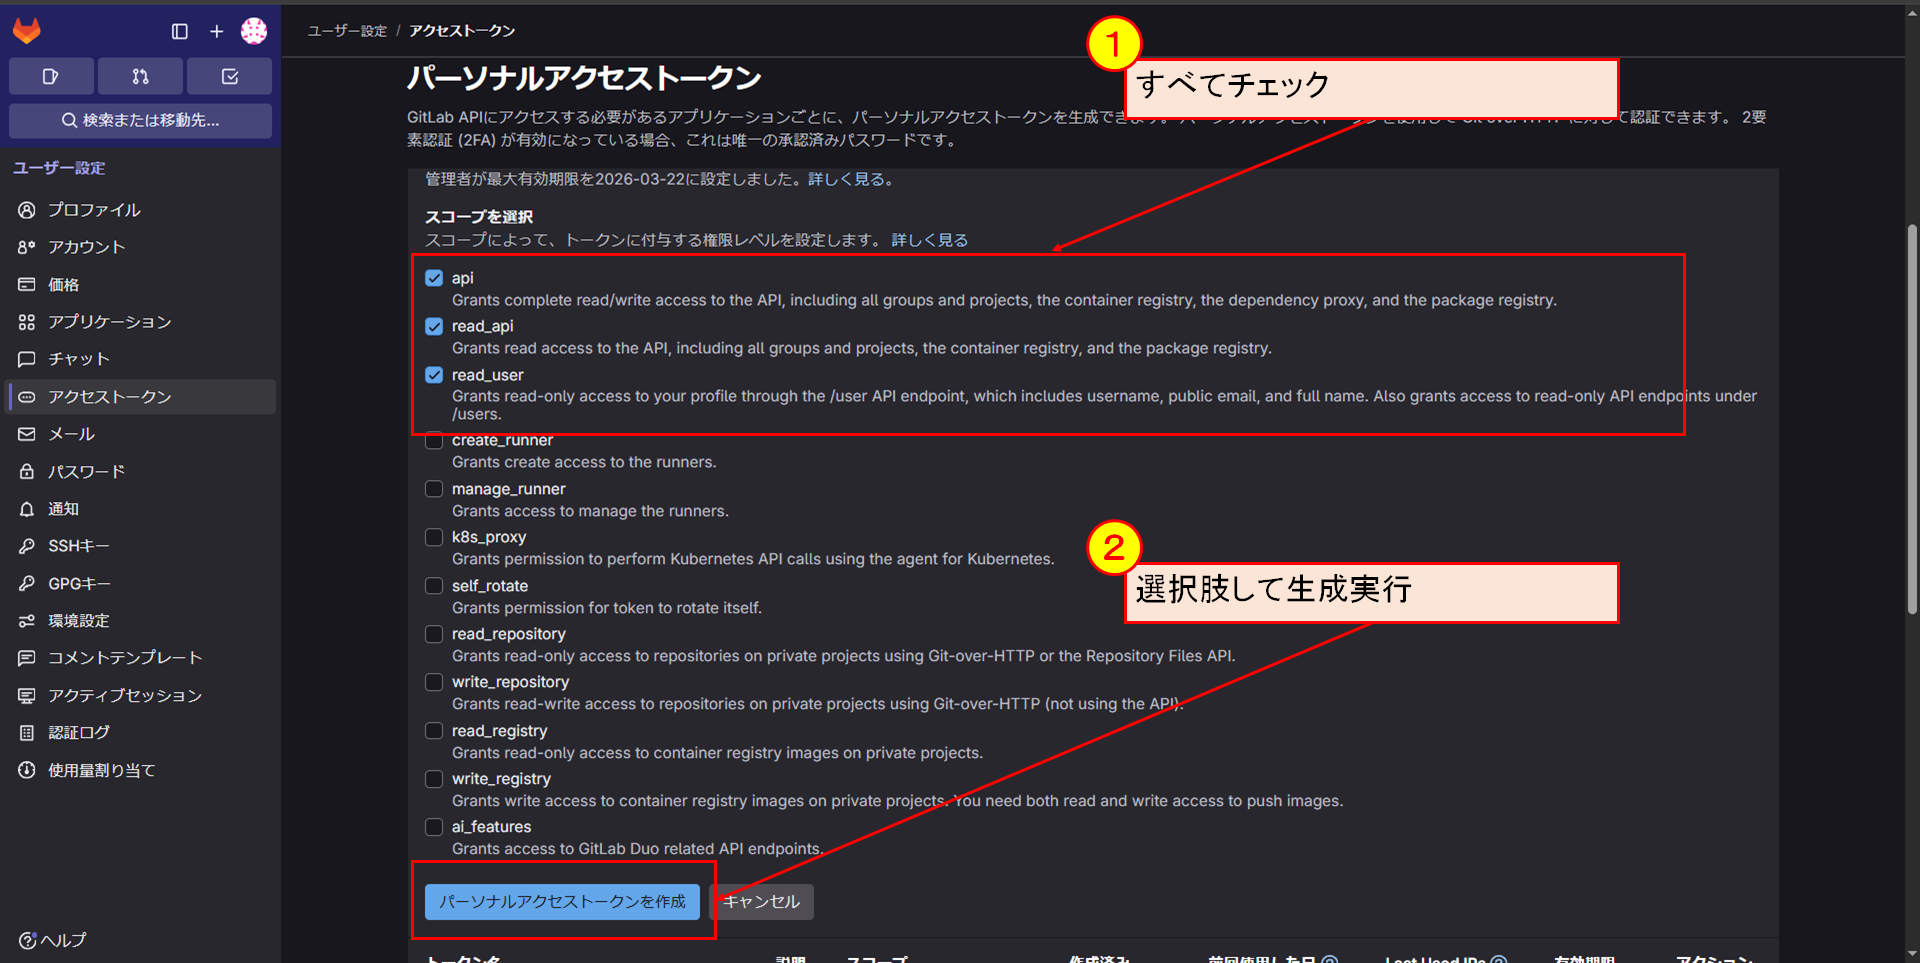Screen dimensions: 1920x963
Task: Click the billing (価格) sidebar icon
Action: click(x=27, y=285)
